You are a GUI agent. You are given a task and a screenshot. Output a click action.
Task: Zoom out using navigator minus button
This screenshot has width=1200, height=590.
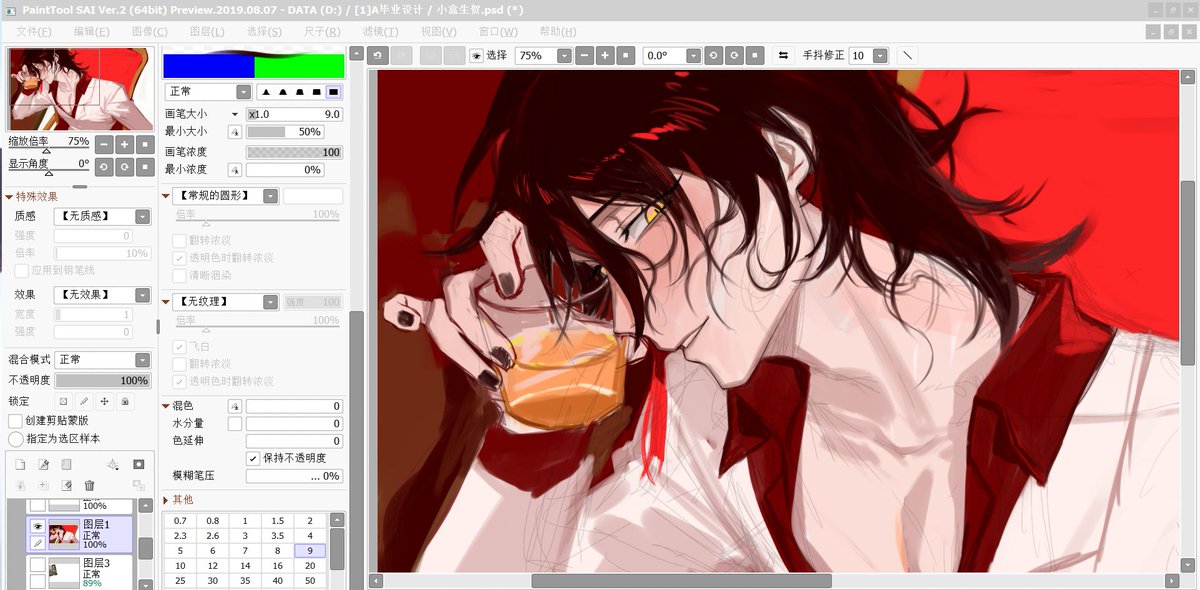tap(104, 144)
